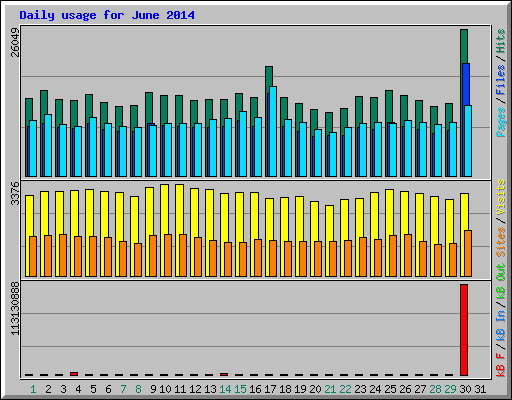Click day label '10' on the x-axis
512x400 pixels.
click(165, 389)
